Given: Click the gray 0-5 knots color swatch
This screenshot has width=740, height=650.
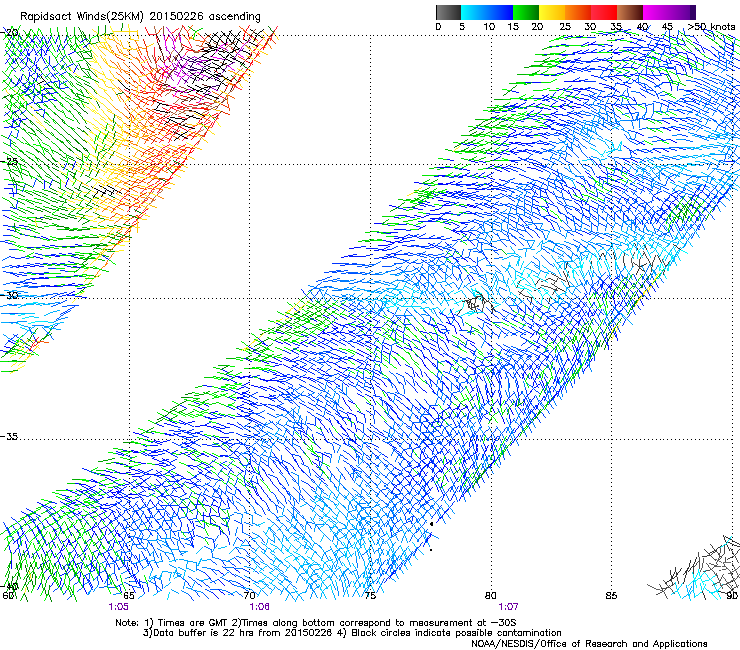Looking at the screenshot, I should tap(448, 12).
